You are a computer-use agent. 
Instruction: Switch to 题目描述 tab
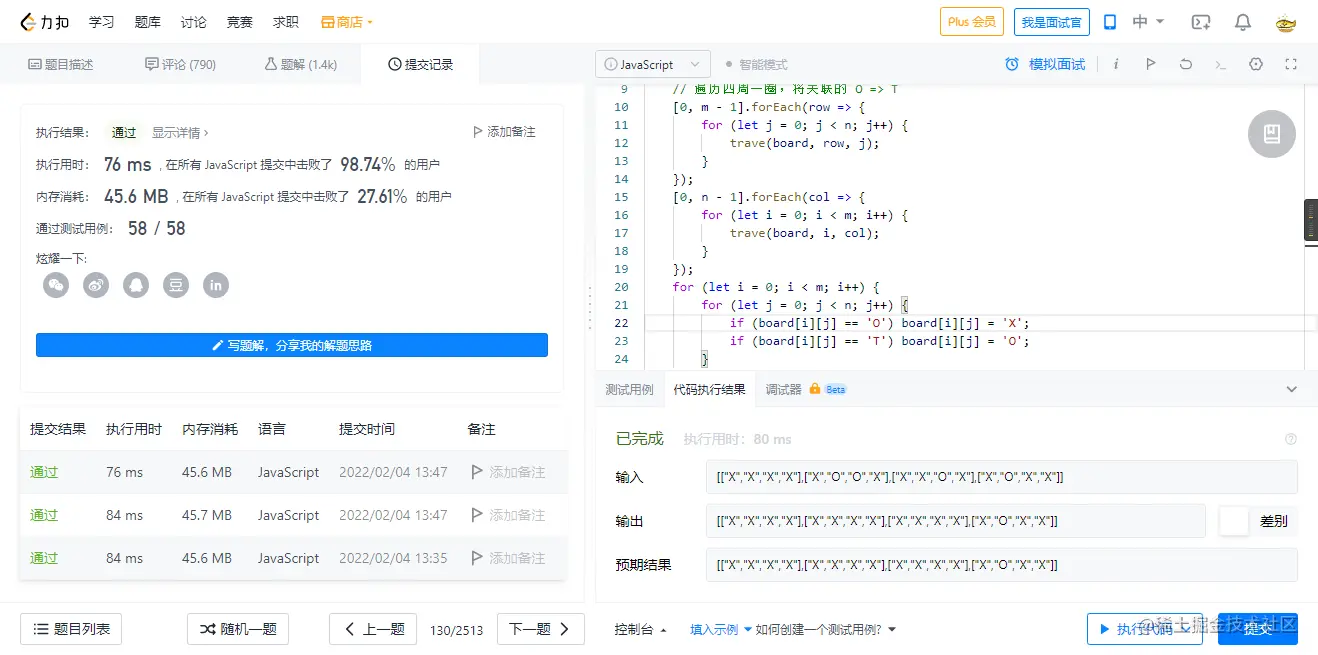(60, 64)
